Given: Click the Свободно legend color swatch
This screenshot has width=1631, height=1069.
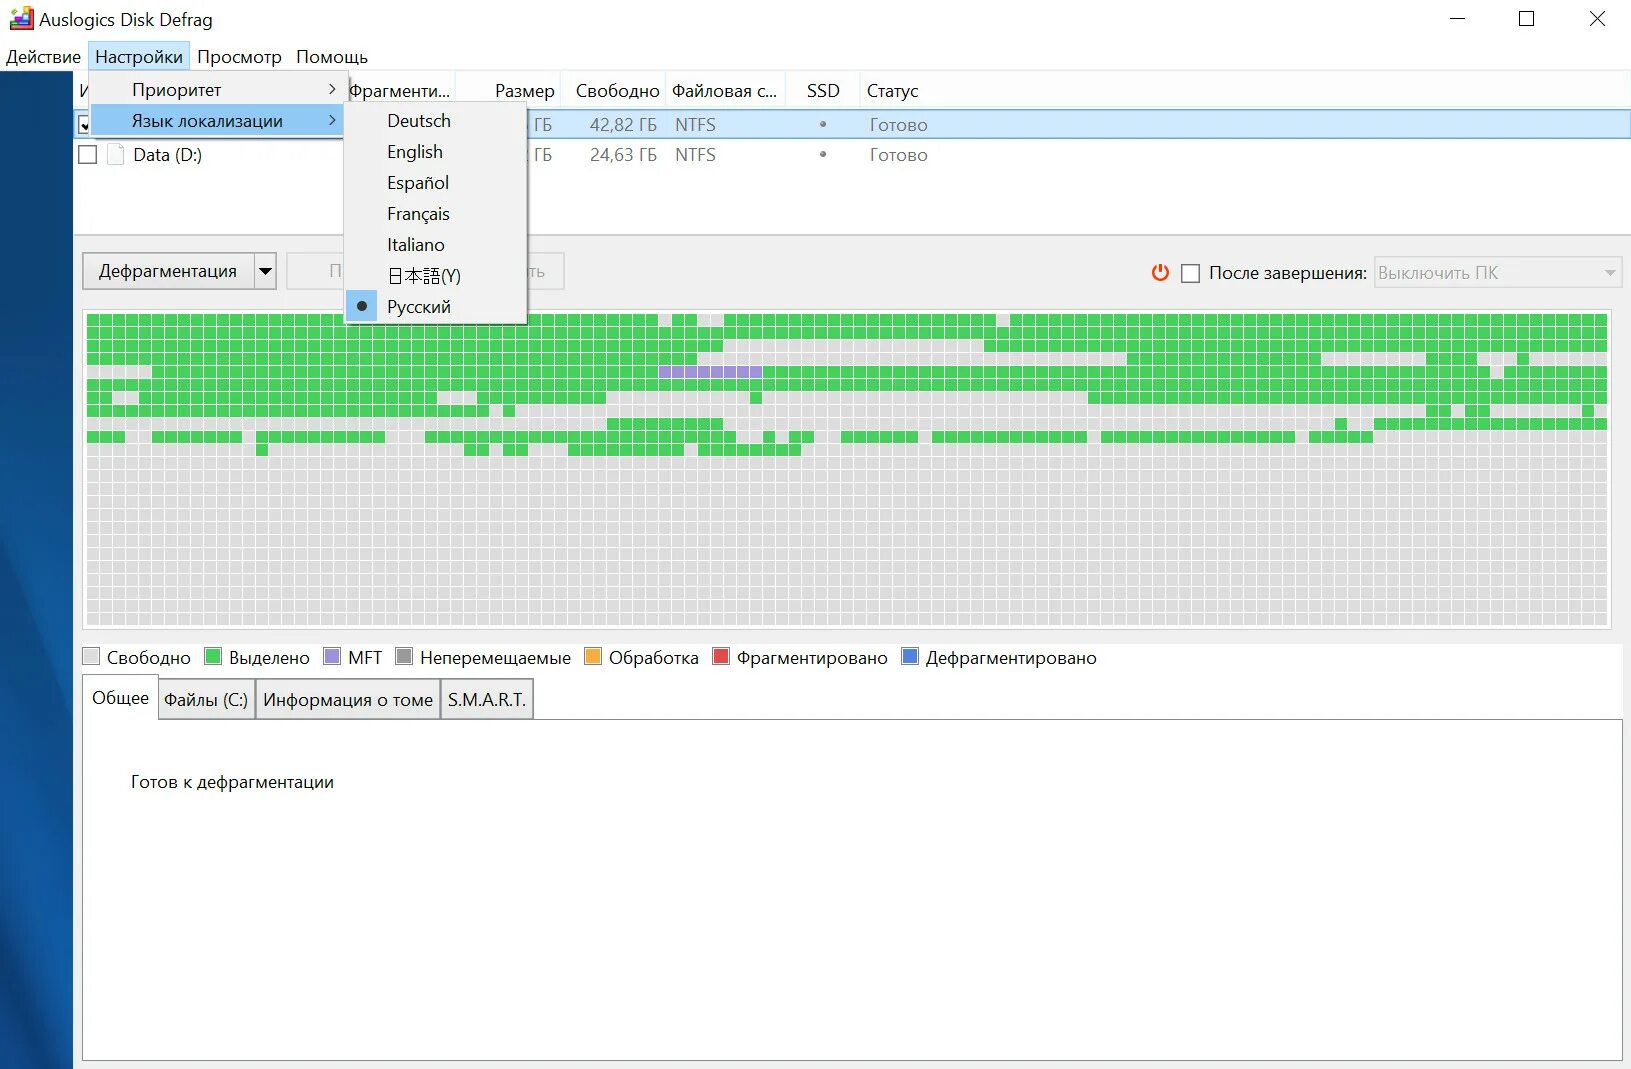Looking at the screenshot, I should (x=92, y=656).
